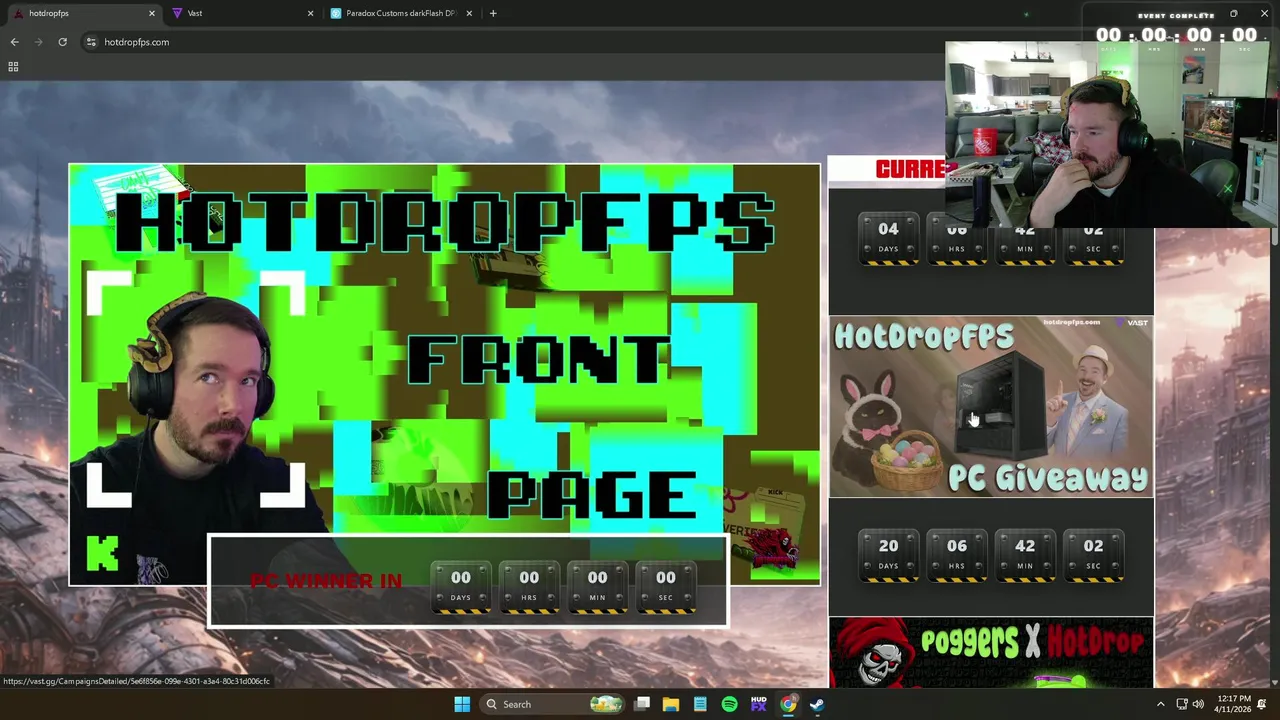Open Spotify from the taskbar
The height and width of the screenshot is (720, 1280).
click(x=729, y=704)
